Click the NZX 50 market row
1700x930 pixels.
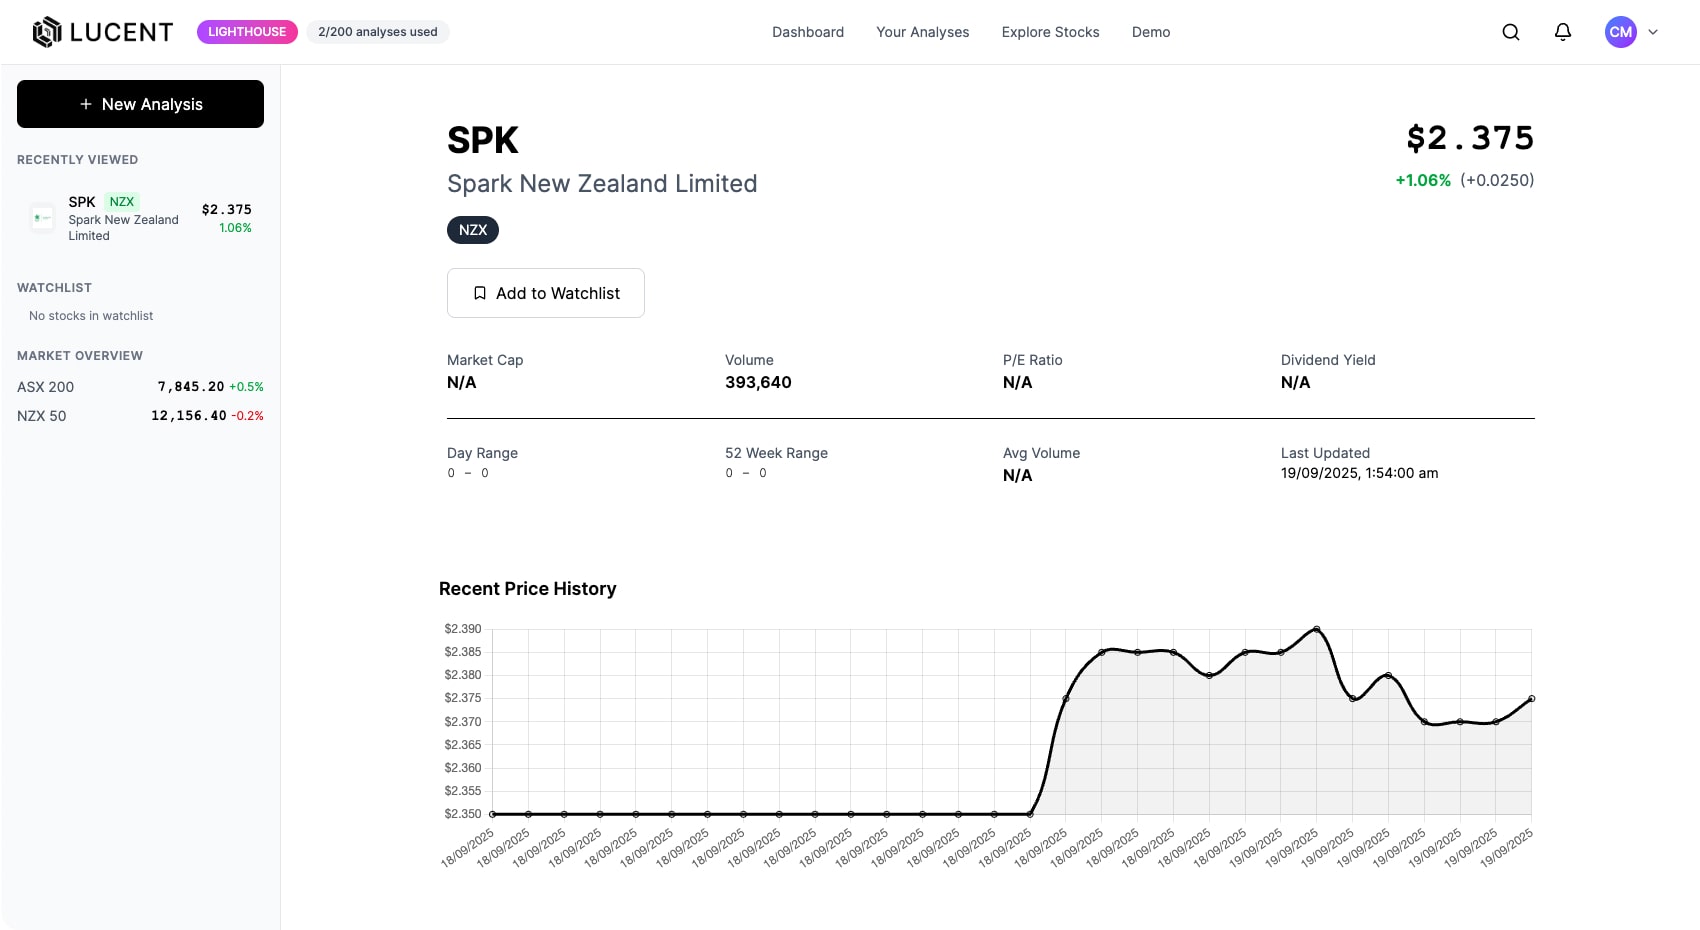coord(140,416)
